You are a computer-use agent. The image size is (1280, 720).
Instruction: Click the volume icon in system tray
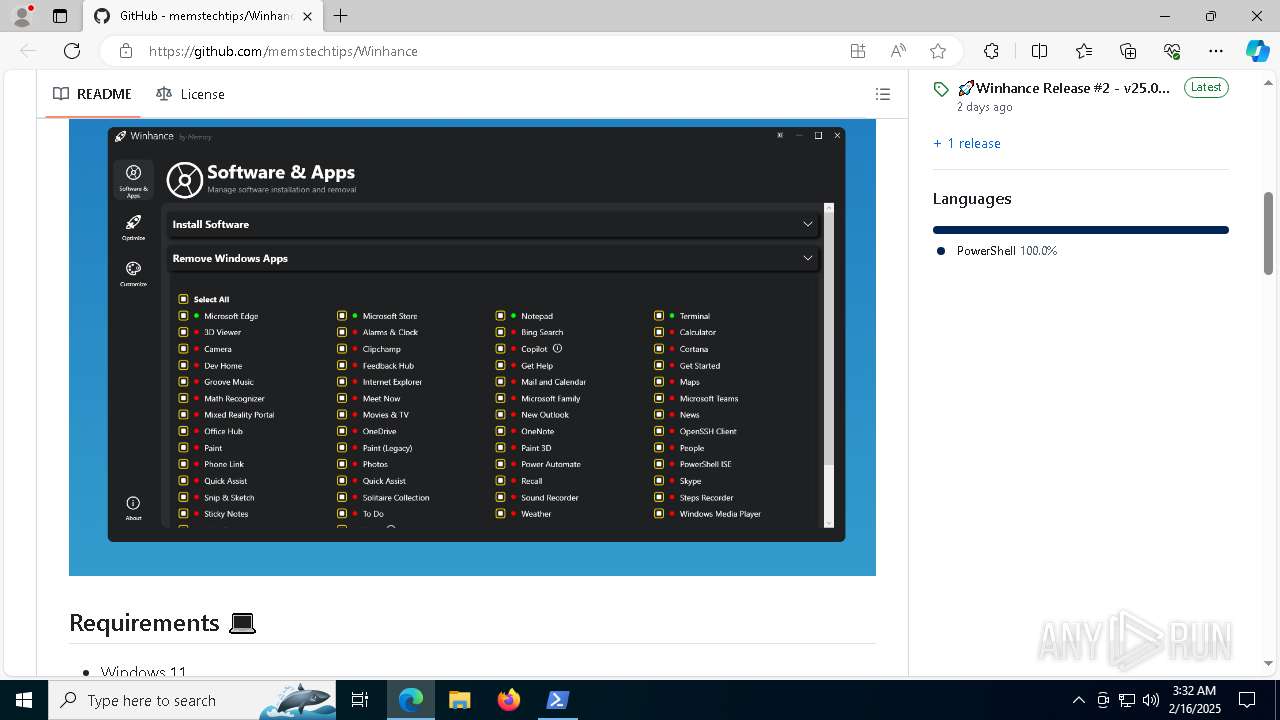(x=1150, y=700)
